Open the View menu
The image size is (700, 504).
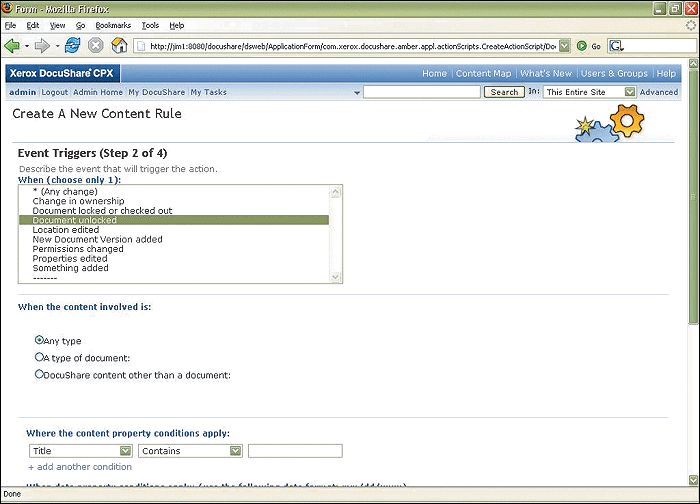[57, 25]
